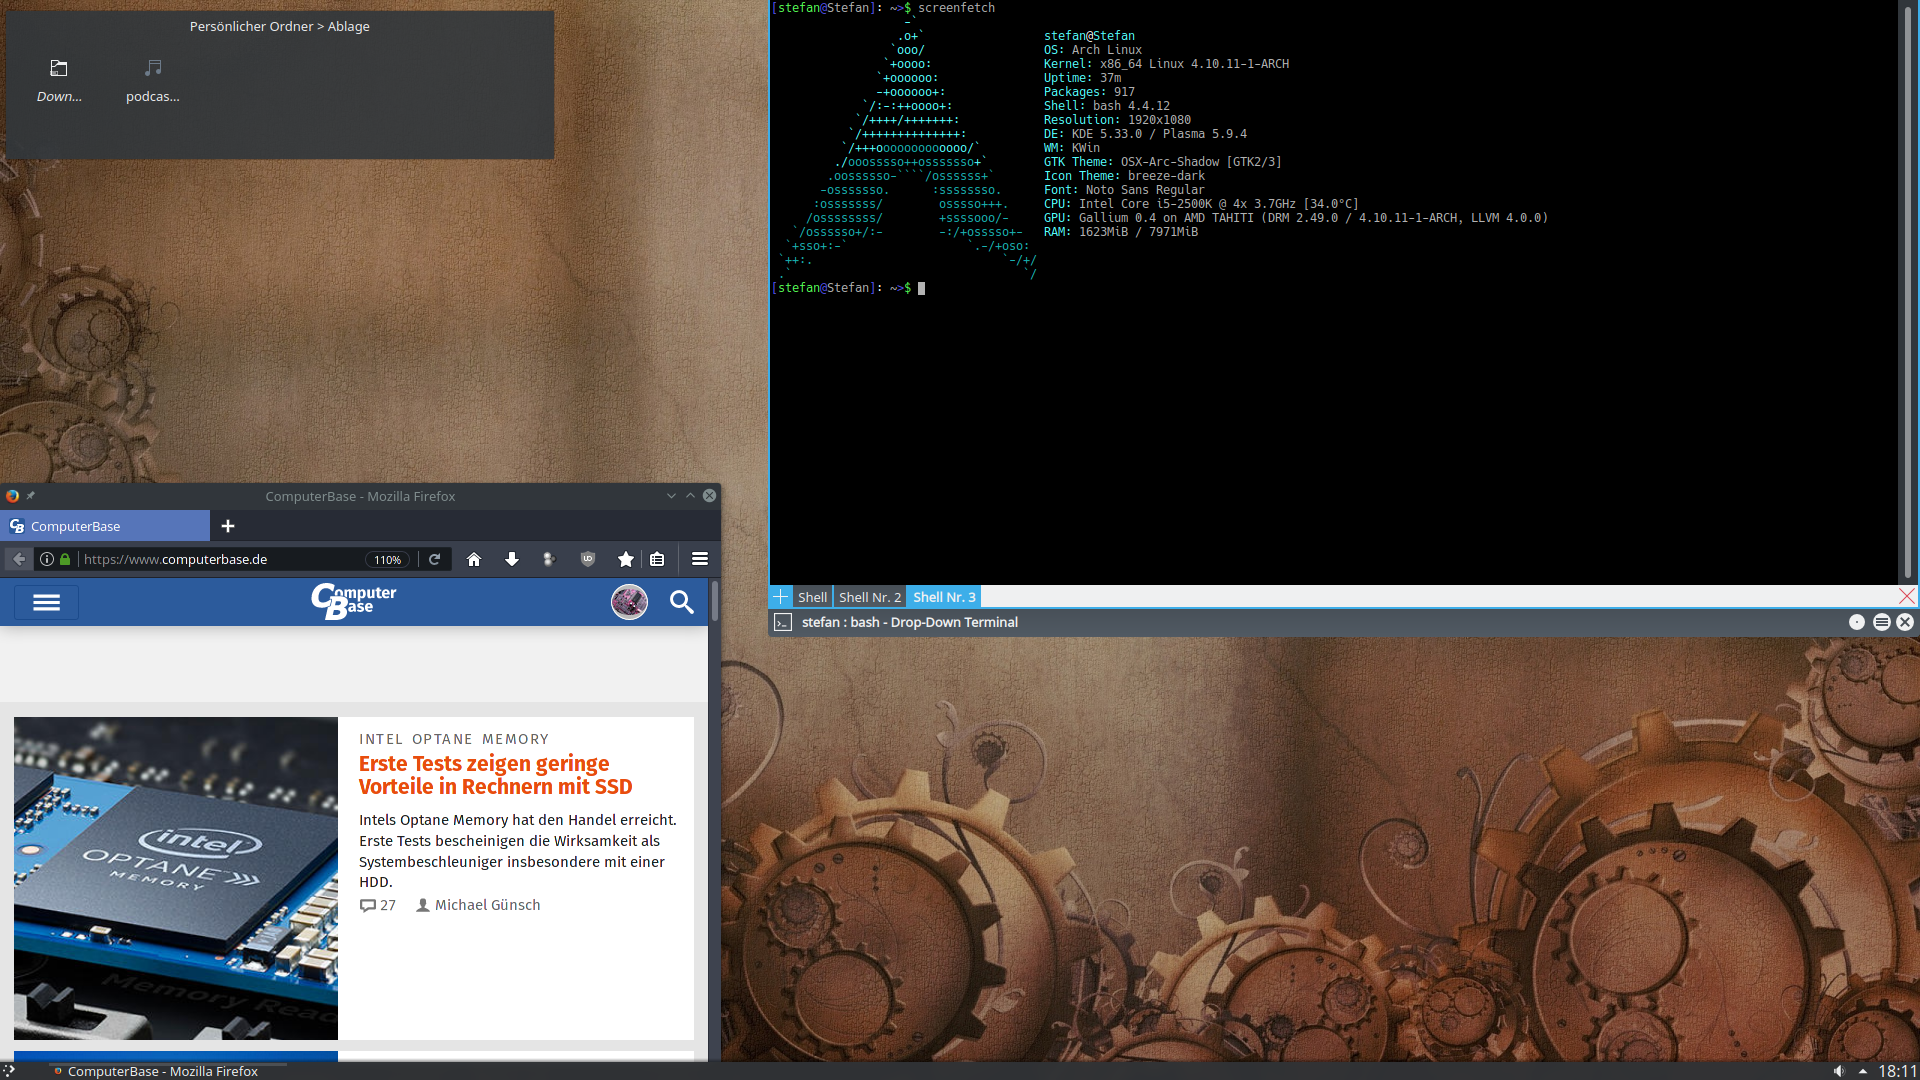Viewport: 1920px width, 1080px height.
Task: Switch to Shell Nr. 2 tab
Action: (x=869, y=597)
